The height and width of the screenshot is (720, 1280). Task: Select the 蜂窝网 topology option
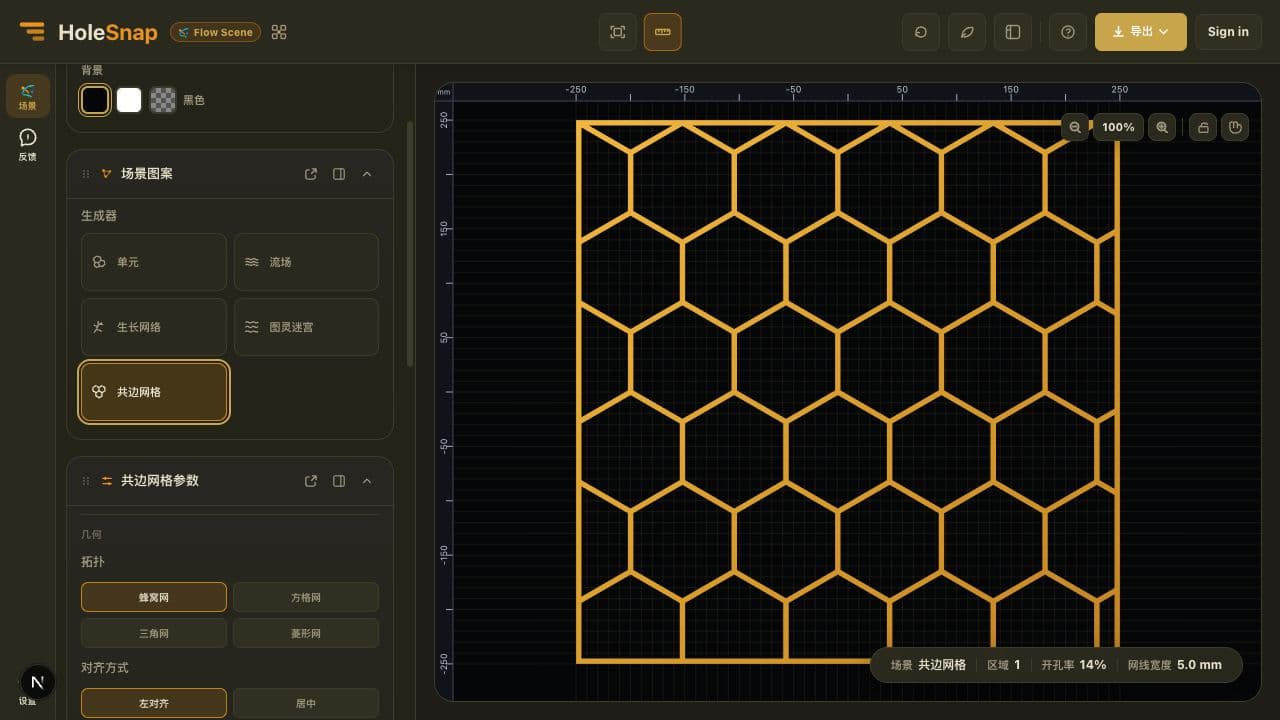pos(154,597)
